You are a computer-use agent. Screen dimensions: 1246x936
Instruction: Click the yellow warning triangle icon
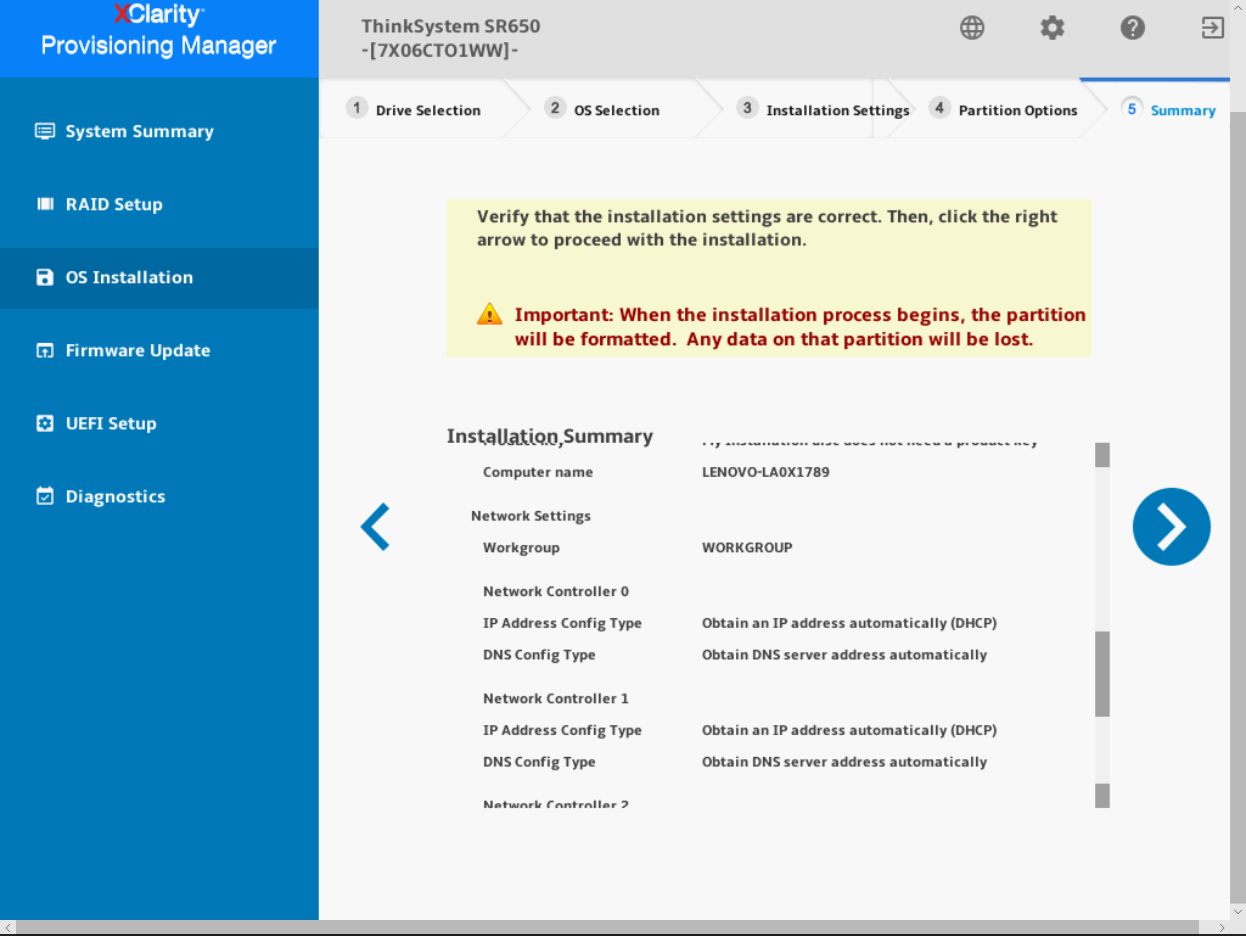pyautogui.click(x=489, y=314)
